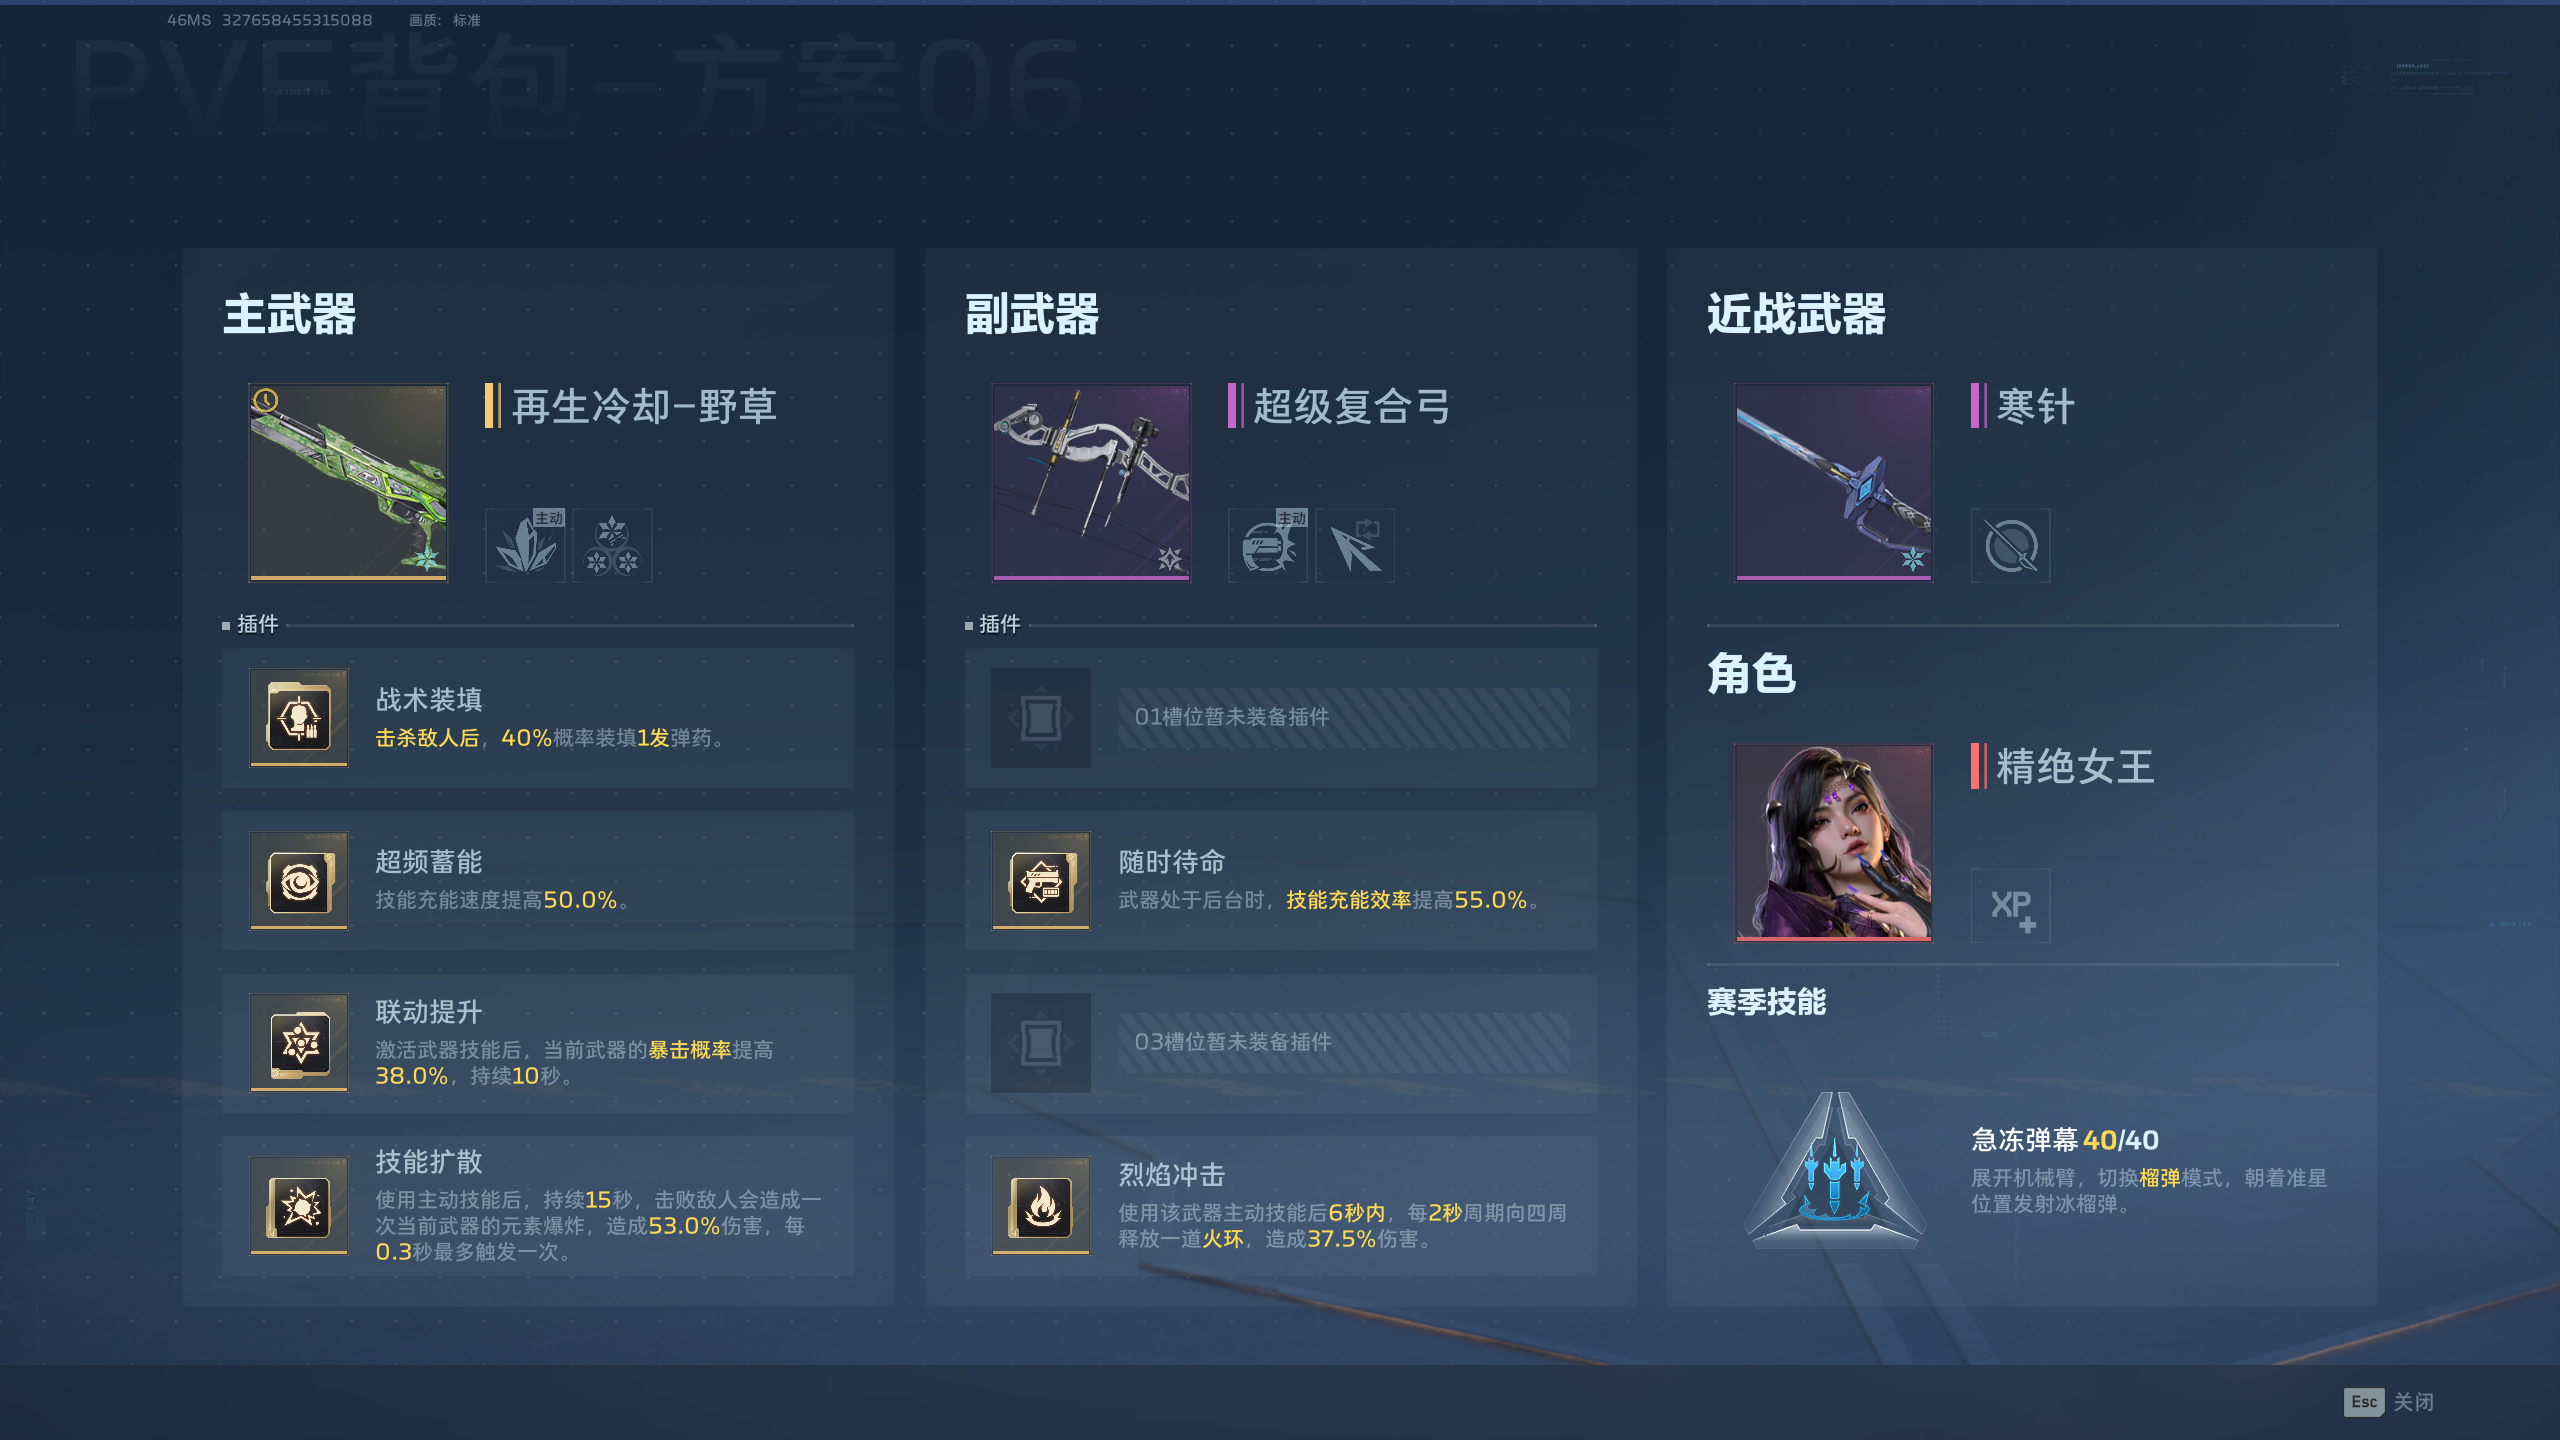Select the 超频蓄能 plugin icon
Viewport: 2560px width, 1440px height.
(299, 880)
